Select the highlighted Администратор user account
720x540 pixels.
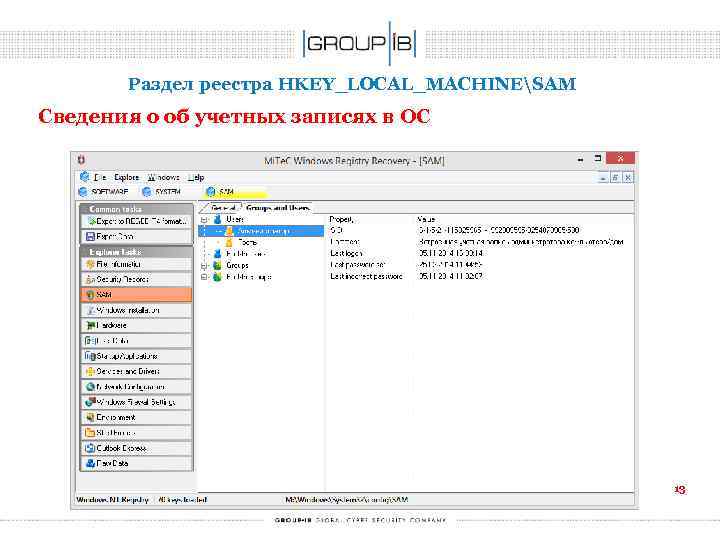click(263, 231)
